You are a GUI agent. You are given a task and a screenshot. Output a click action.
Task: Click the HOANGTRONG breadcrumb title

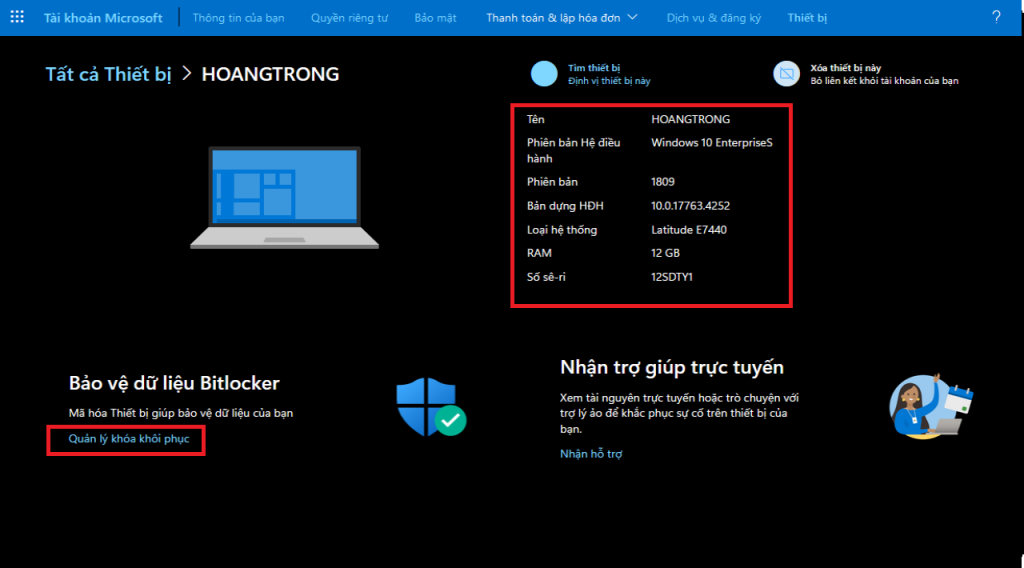pos(270,74)
